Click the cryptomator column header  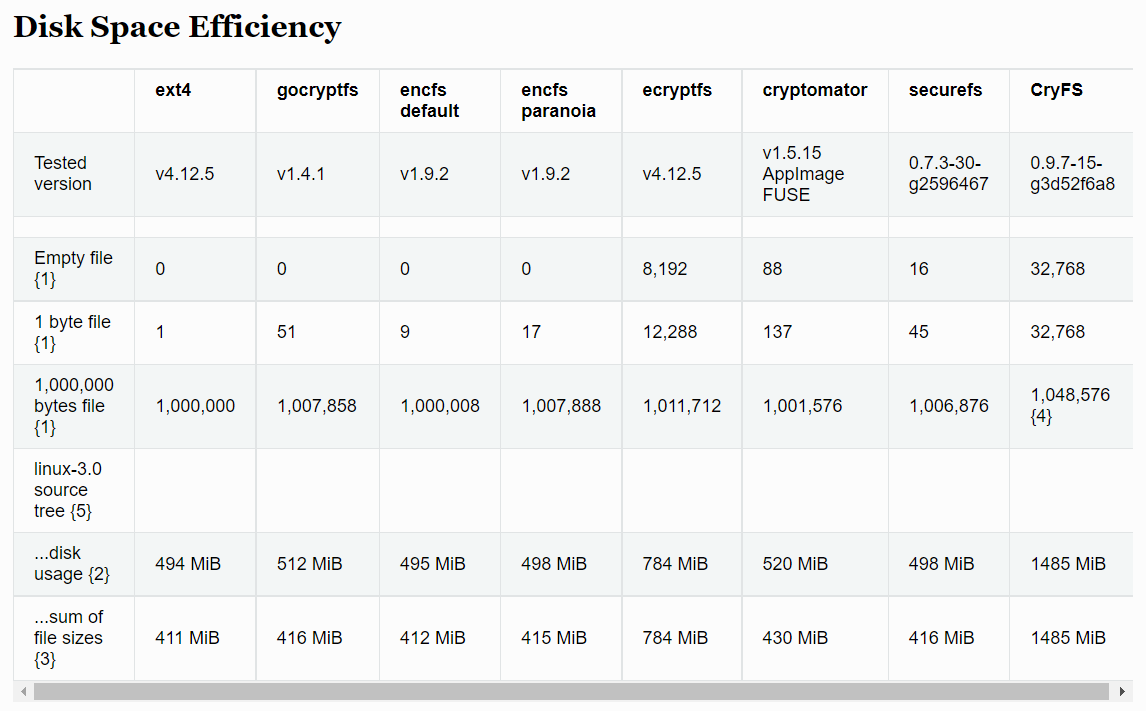[815, 90]
